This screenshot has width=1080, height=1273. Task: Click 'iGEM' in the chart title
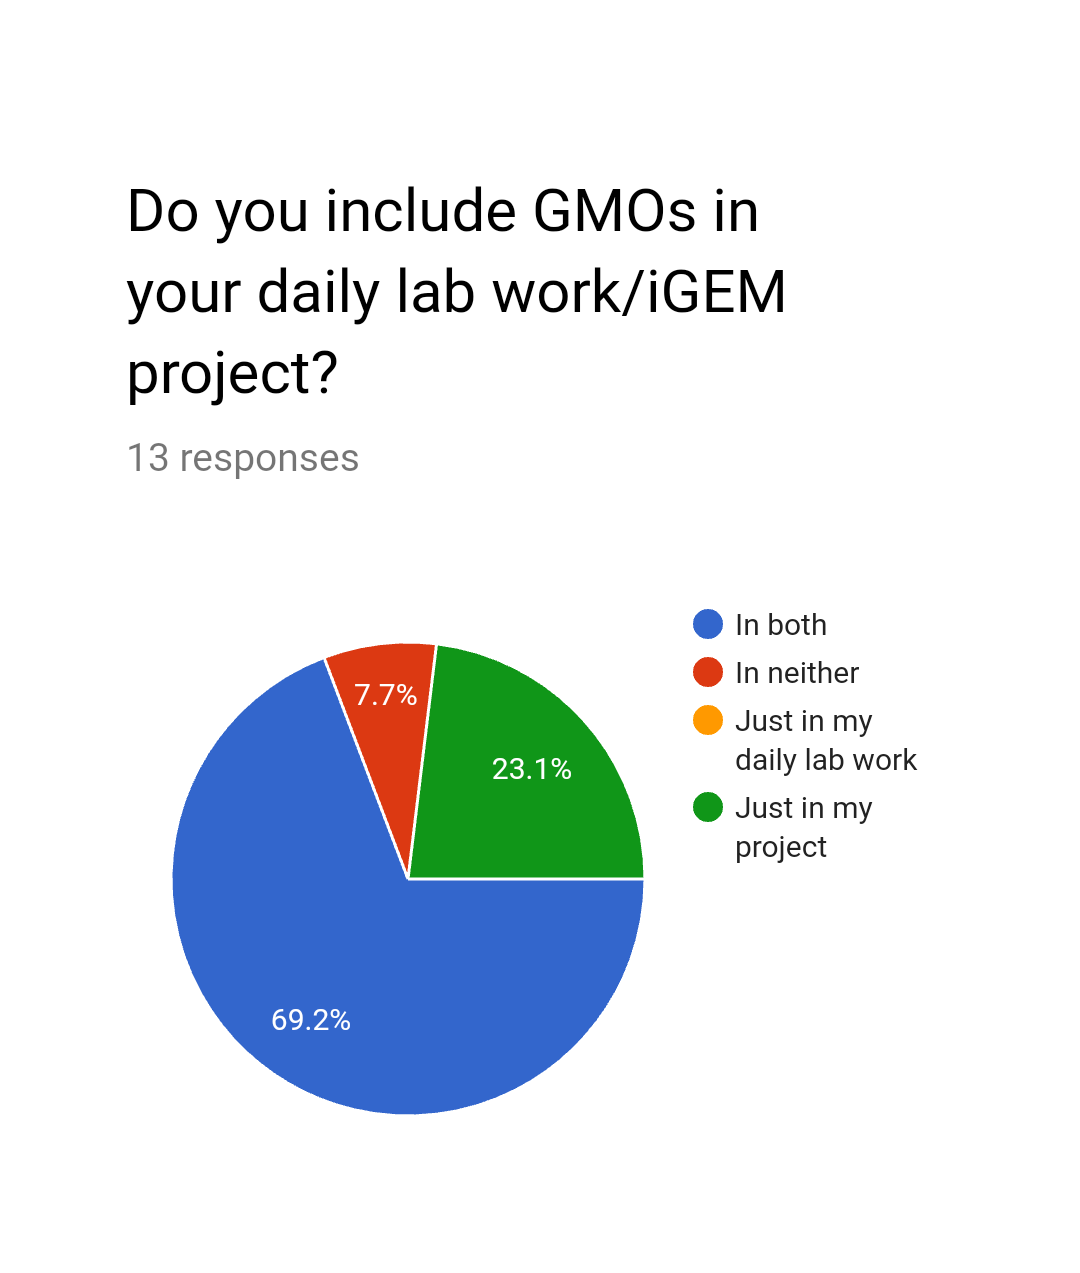pos(716,293)
